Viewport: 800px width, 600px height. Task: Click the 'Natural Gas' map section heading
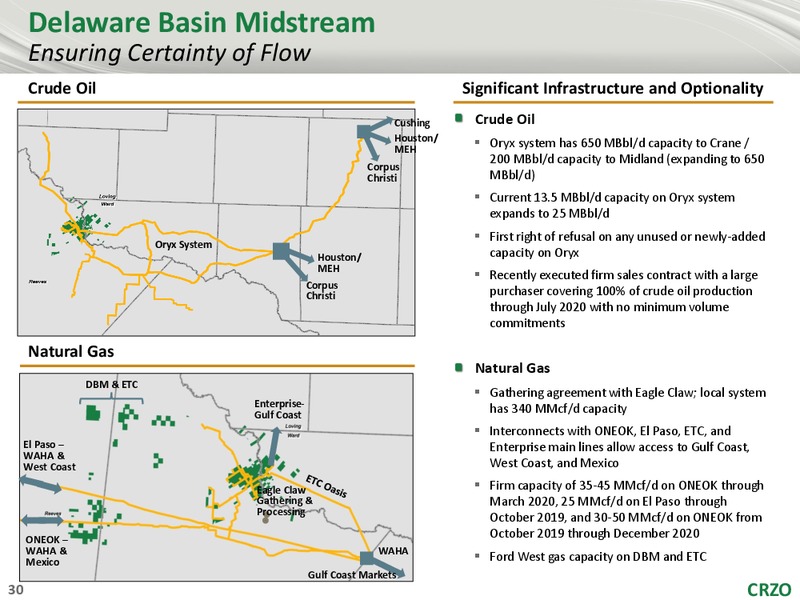(x=71, y=352)
